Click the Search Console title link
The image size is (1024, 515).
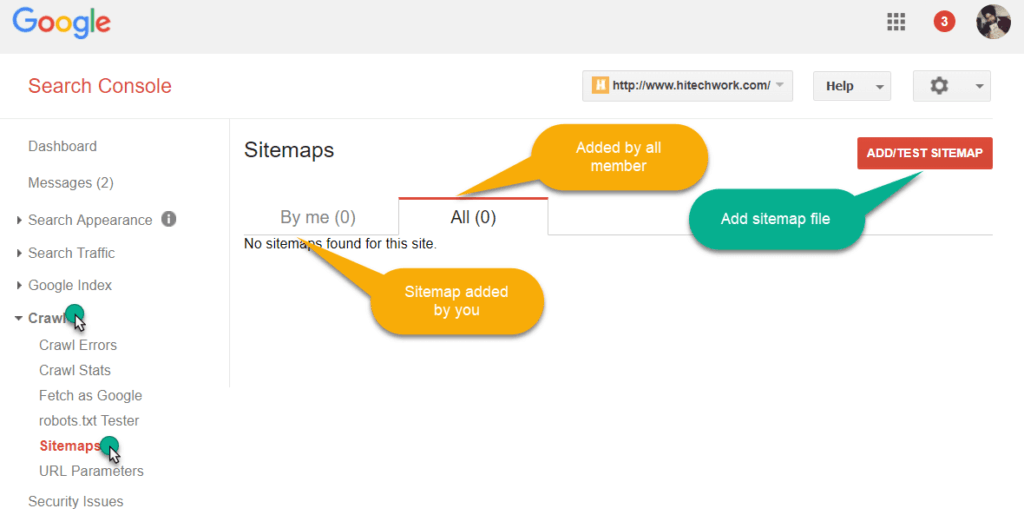[100, 86]
